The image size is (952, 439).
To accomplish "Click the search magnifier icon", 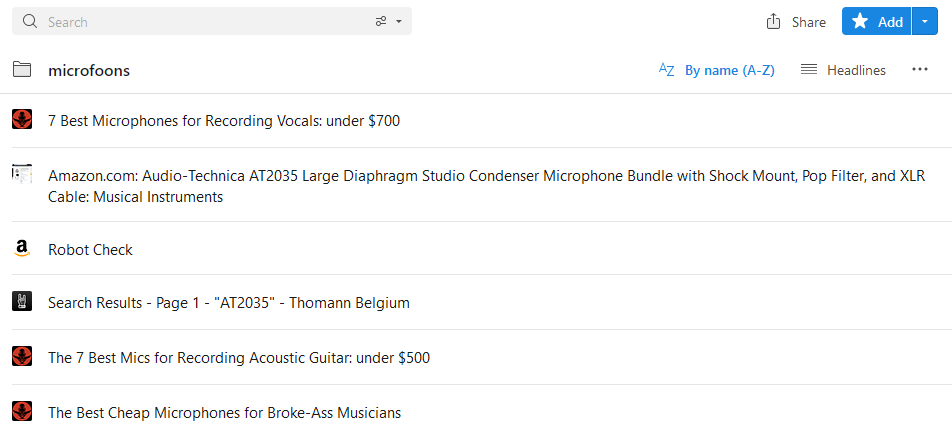I will tap(30, 22).
